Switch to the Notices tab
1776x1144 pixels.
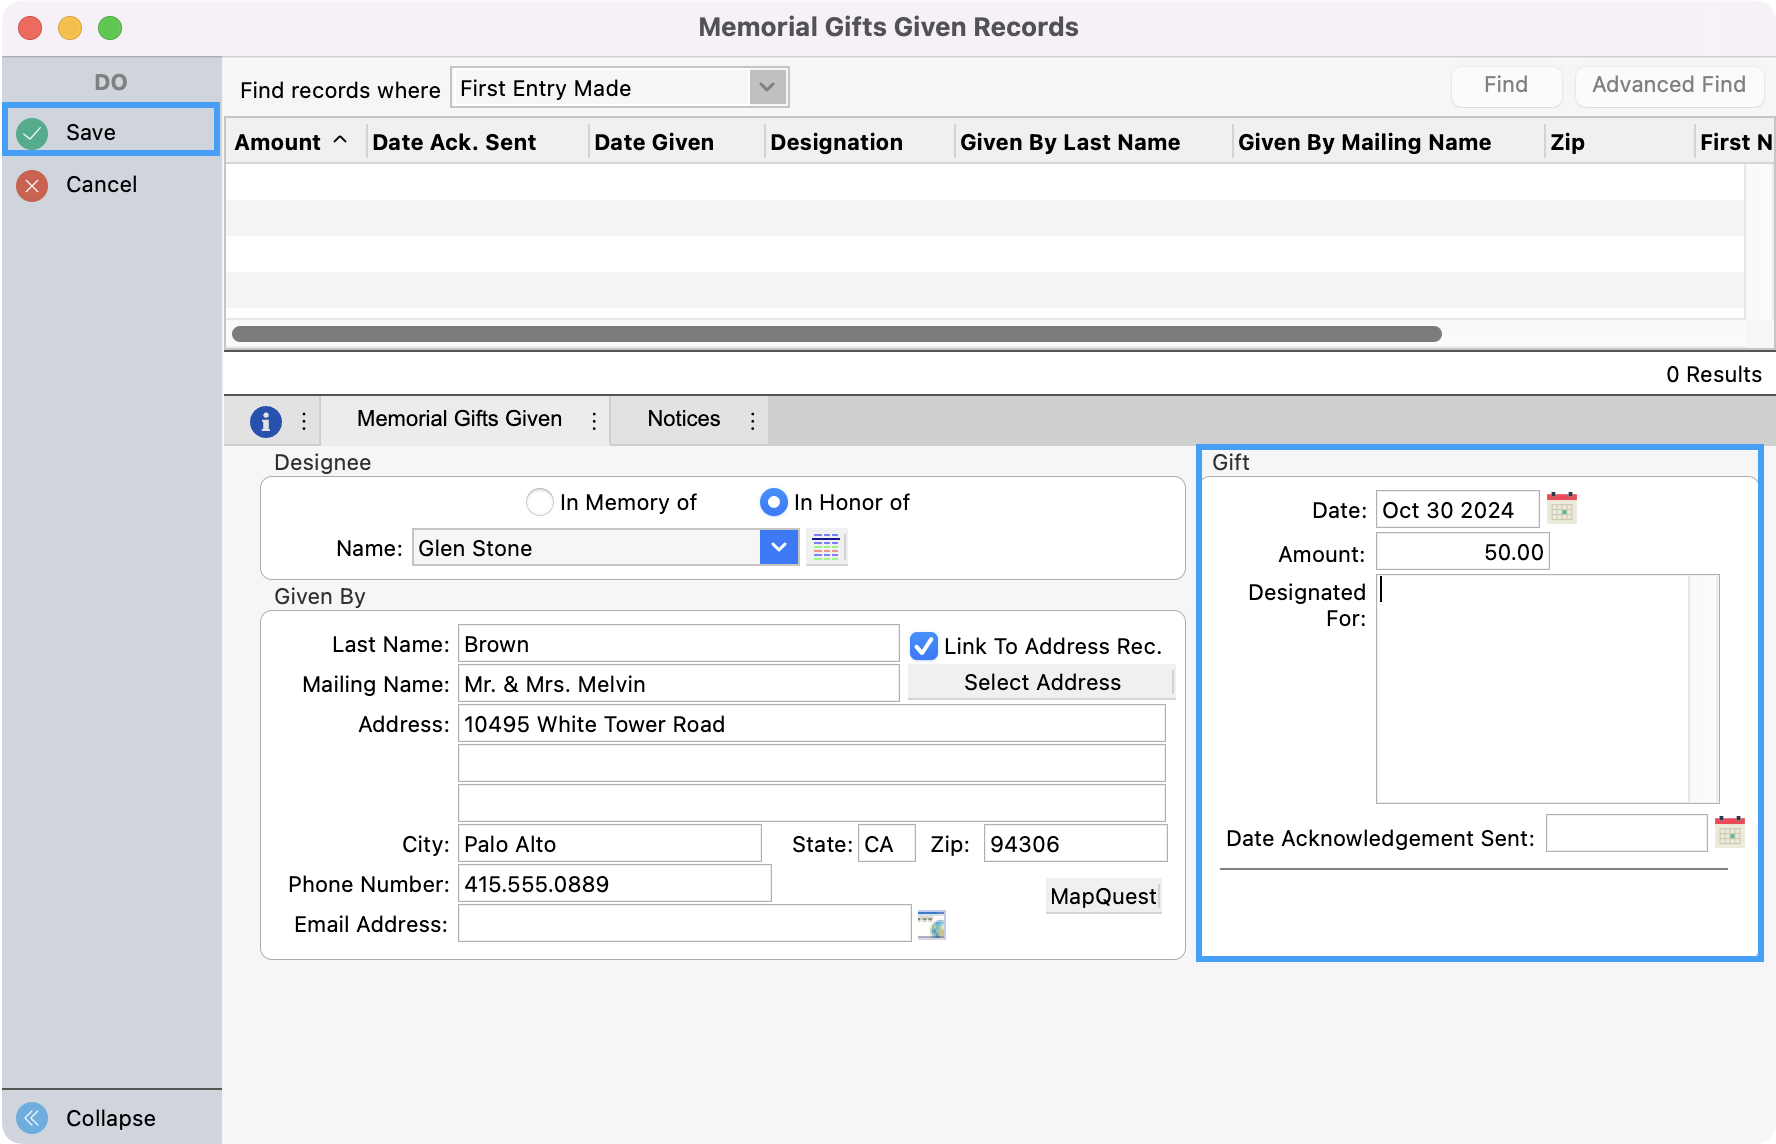coord(683,419)
